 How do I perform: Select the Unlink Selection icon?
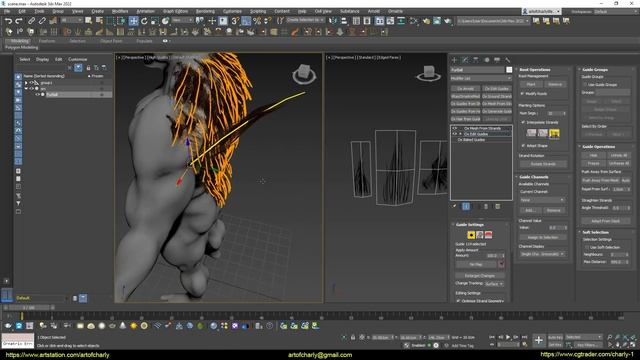(42, 21)
